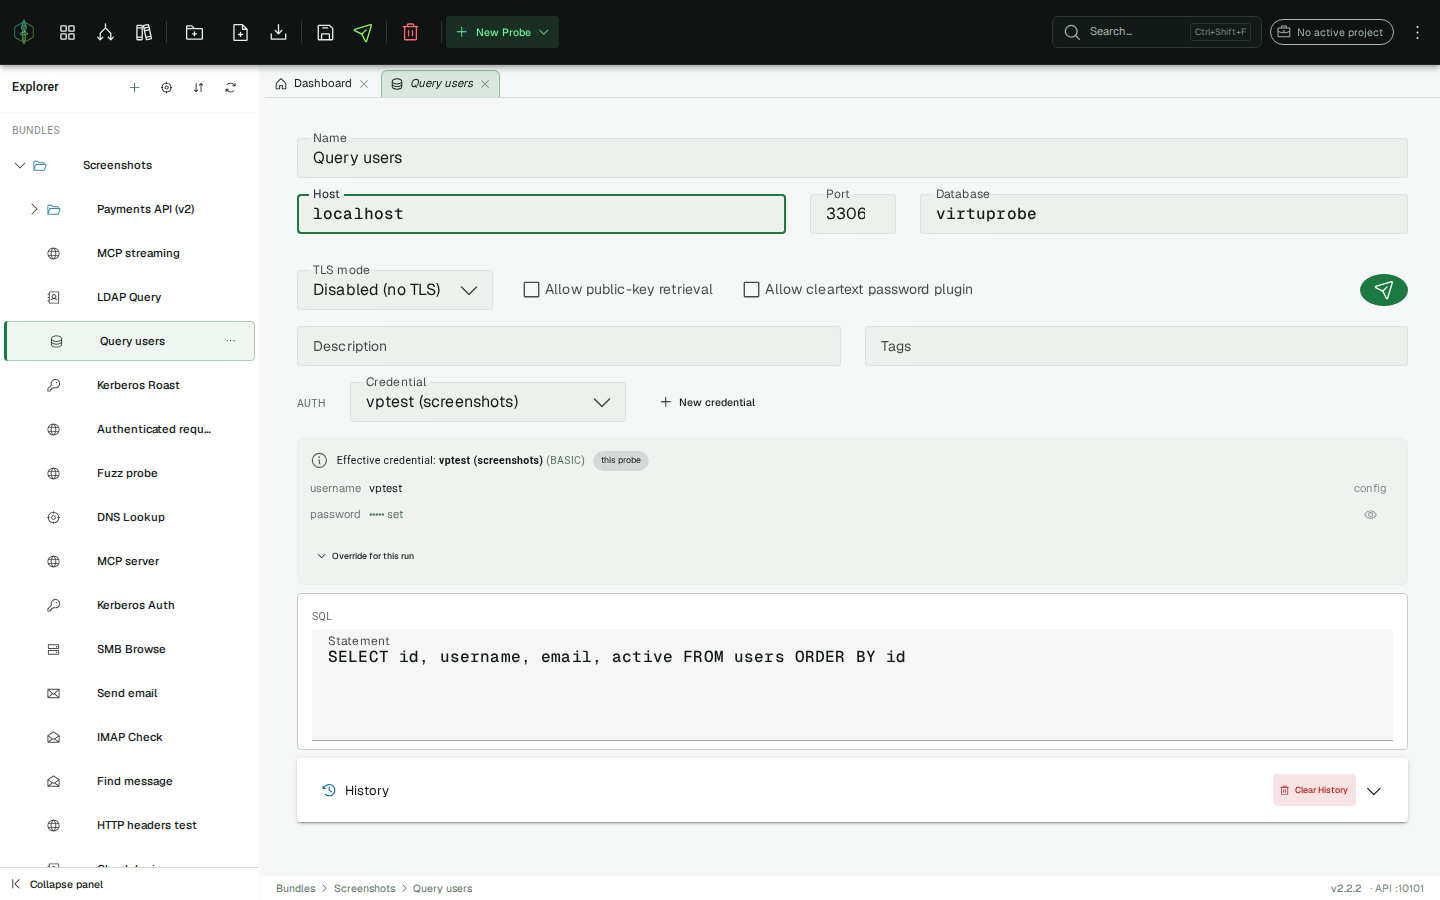Image resolution: width=1440 pixels, height=900 pixels.
Task: Select IMAP Check probe
Action: (x=130, y=737)
